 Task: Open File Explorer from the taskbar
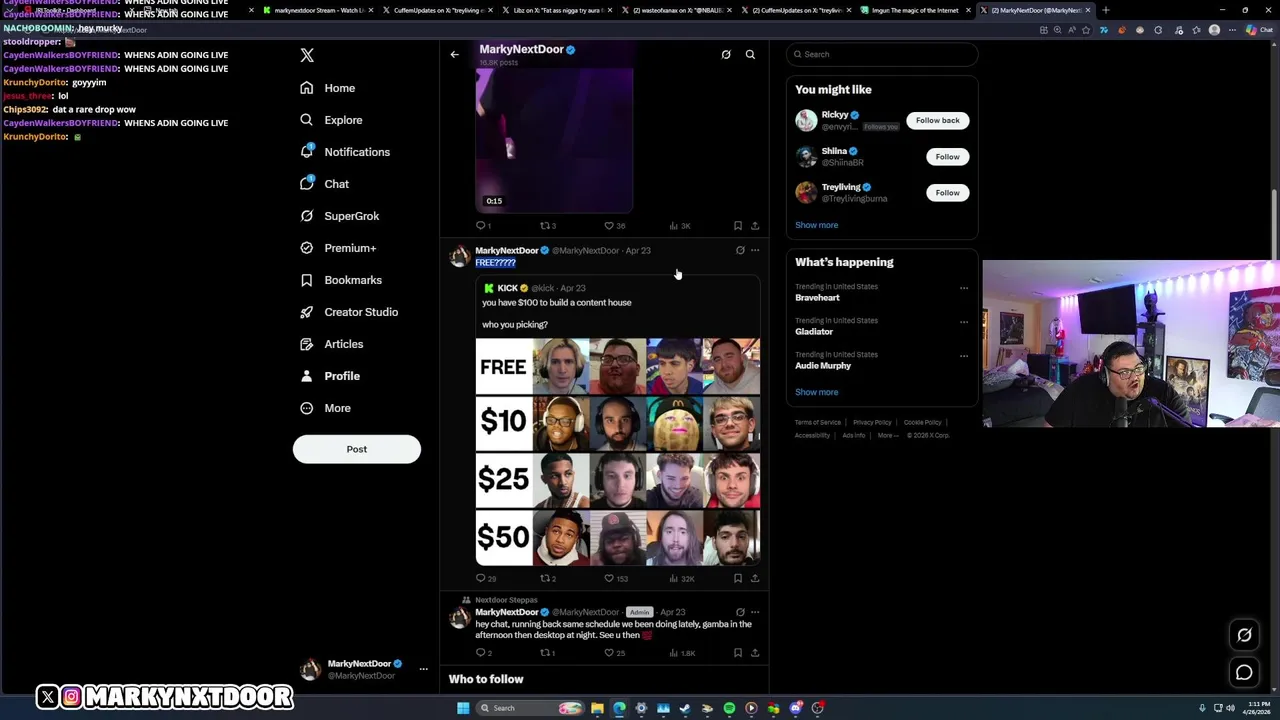click(x=597, y=708)
